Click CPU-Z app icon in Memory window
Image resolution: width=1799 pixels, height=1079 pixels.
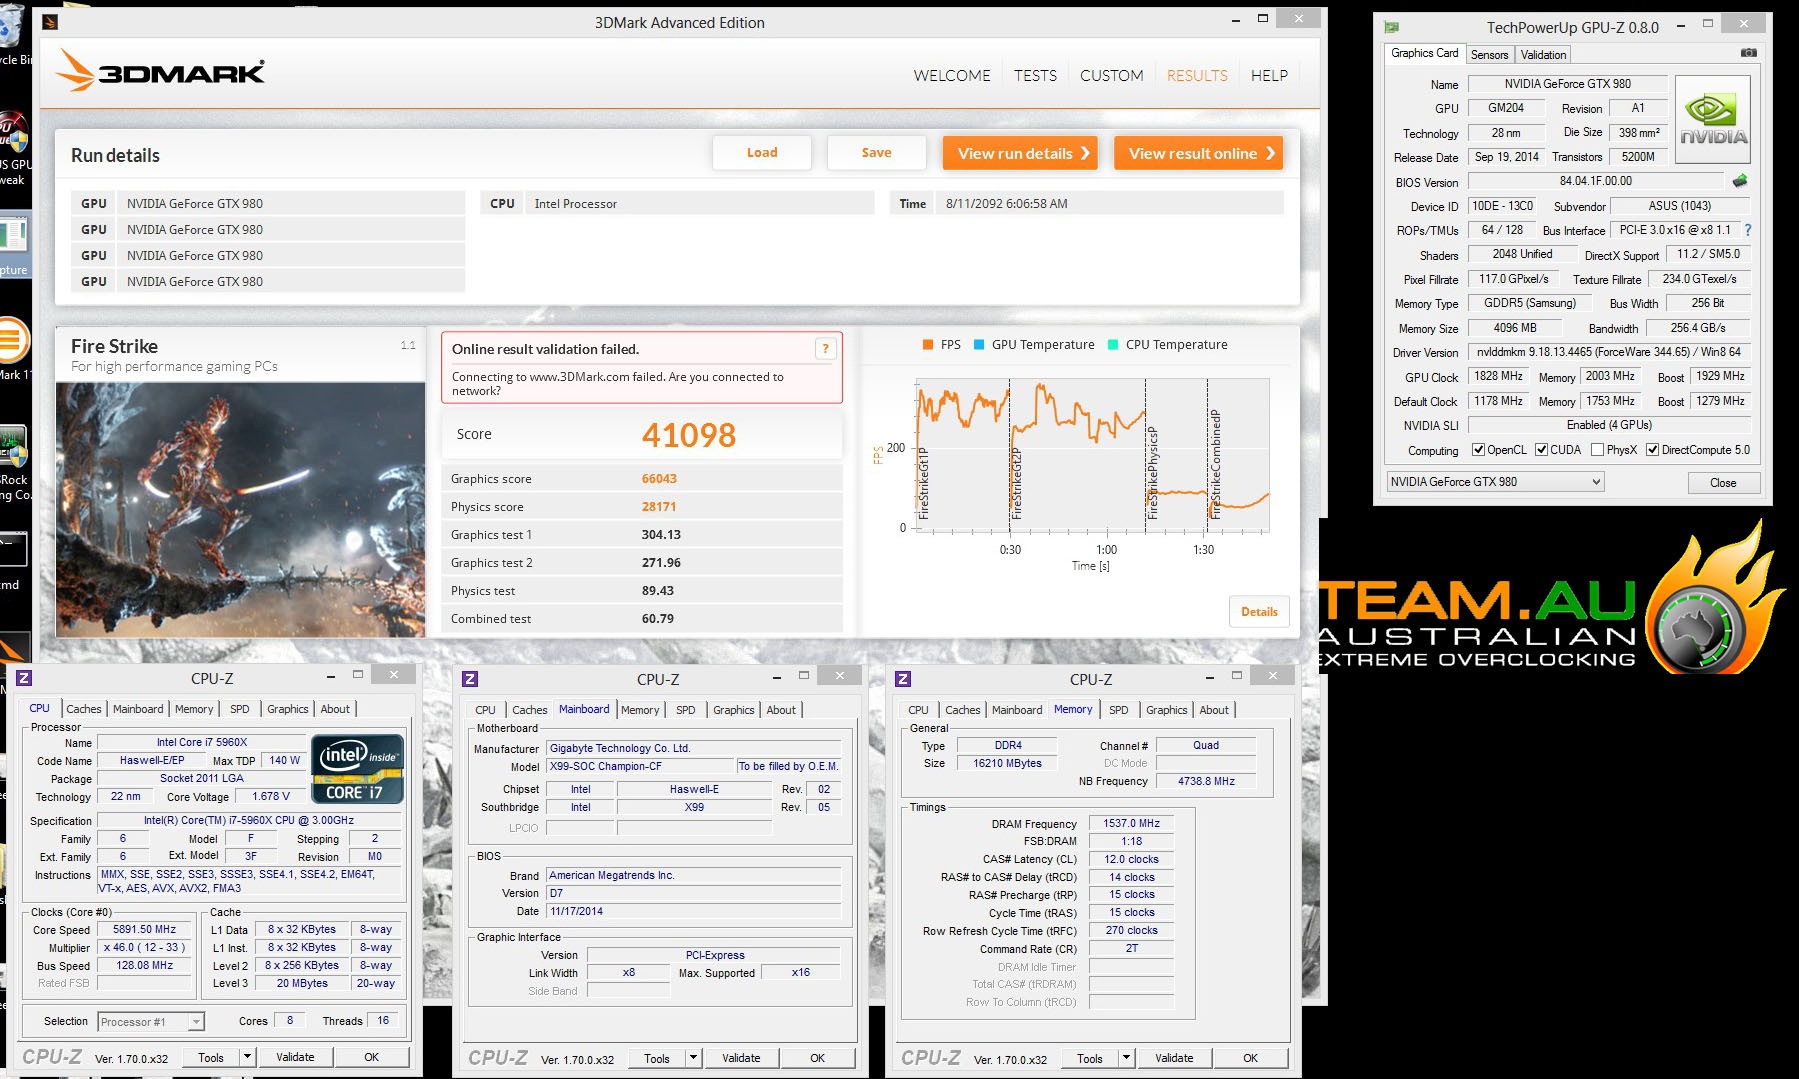[903, 679]
